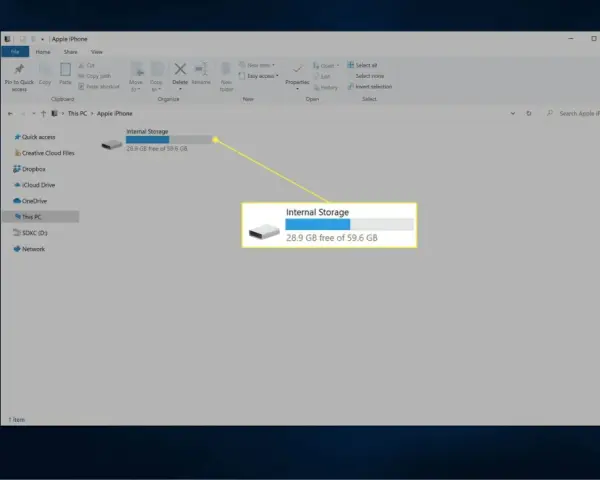The width and height of the screenshot is (600, 480).
Task: Open Creative Cloud Files in the sidebar
Action: 44,153
